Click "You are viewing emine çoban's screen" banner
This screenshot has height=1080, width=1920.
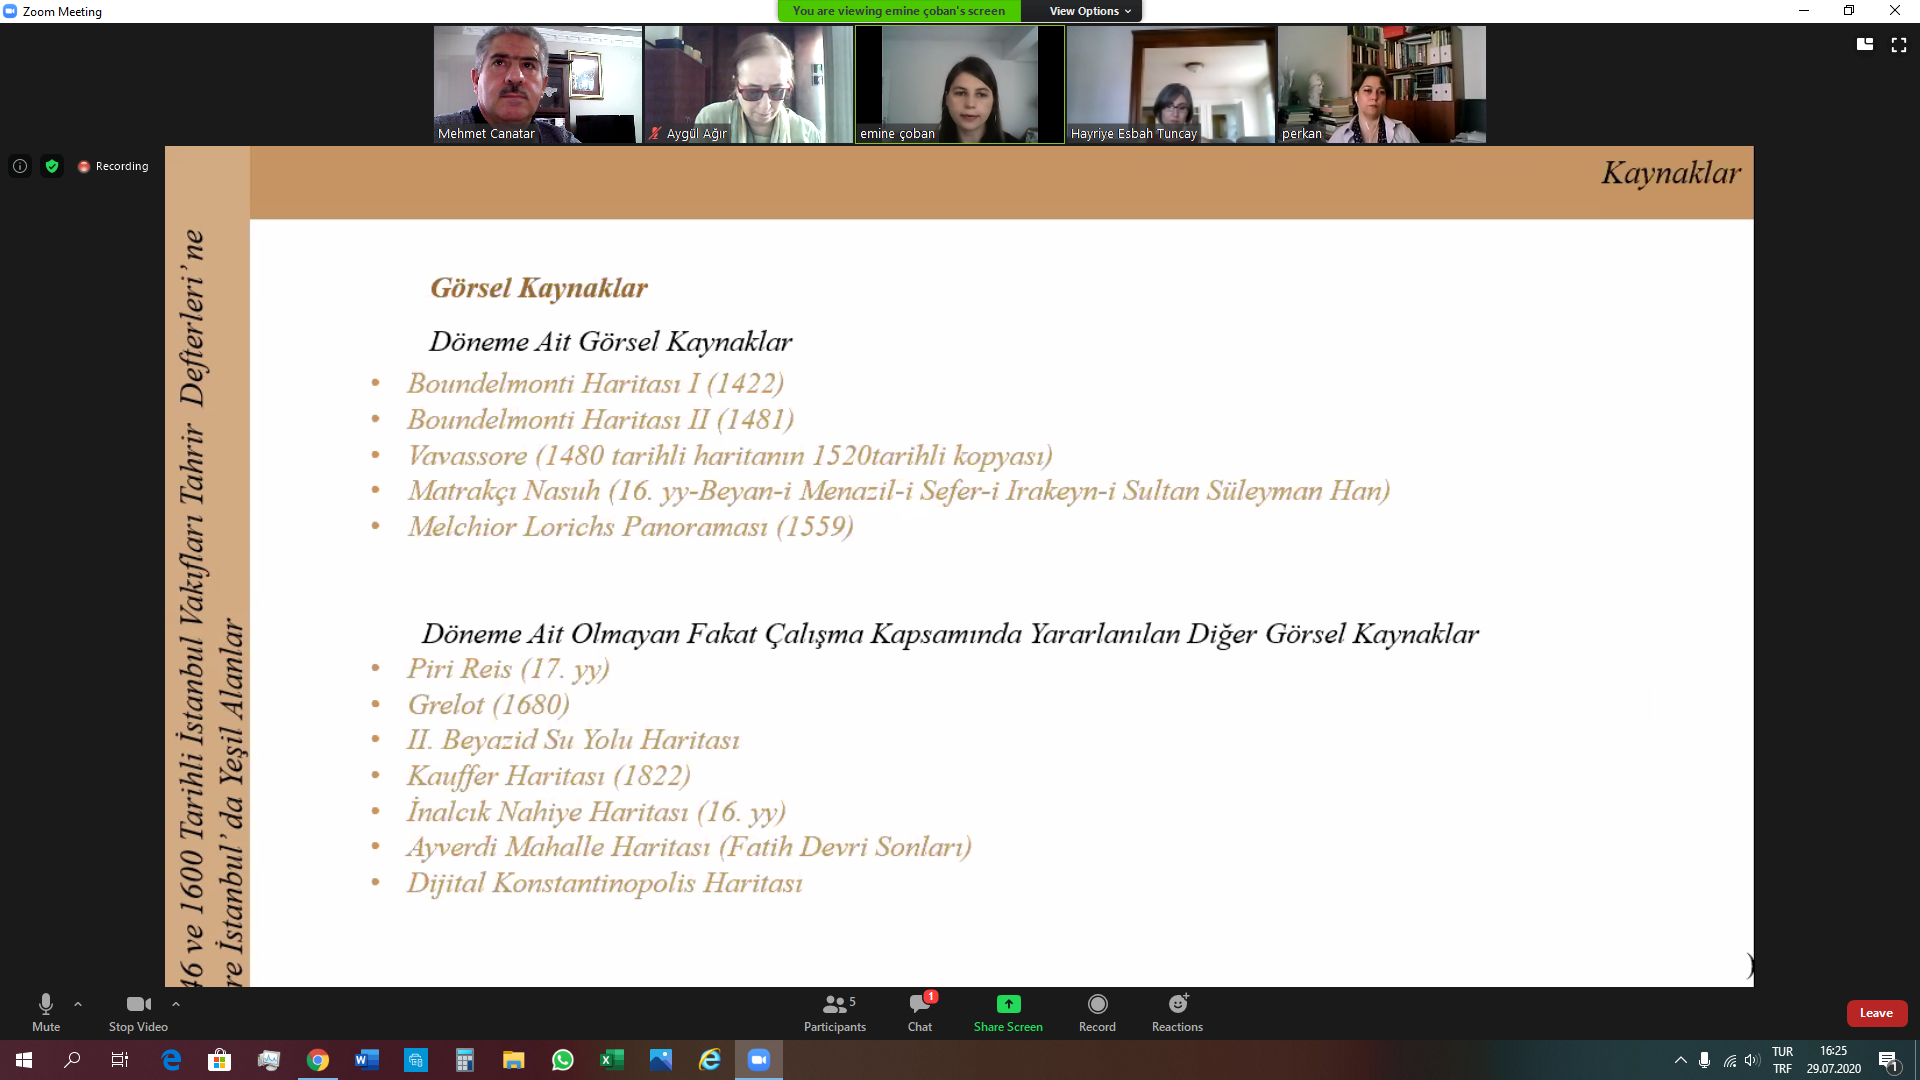pyautogui.click(x=899, y=11)
